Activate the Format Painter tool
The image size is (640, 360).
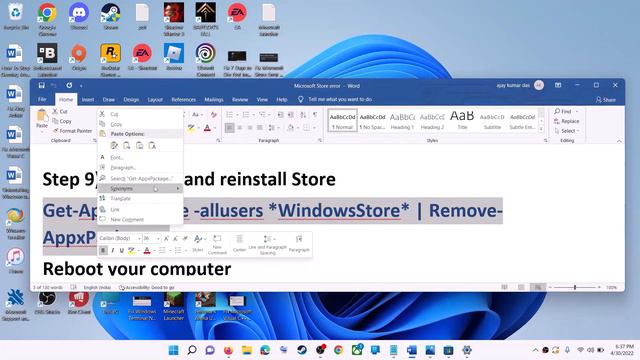(72, 131)
